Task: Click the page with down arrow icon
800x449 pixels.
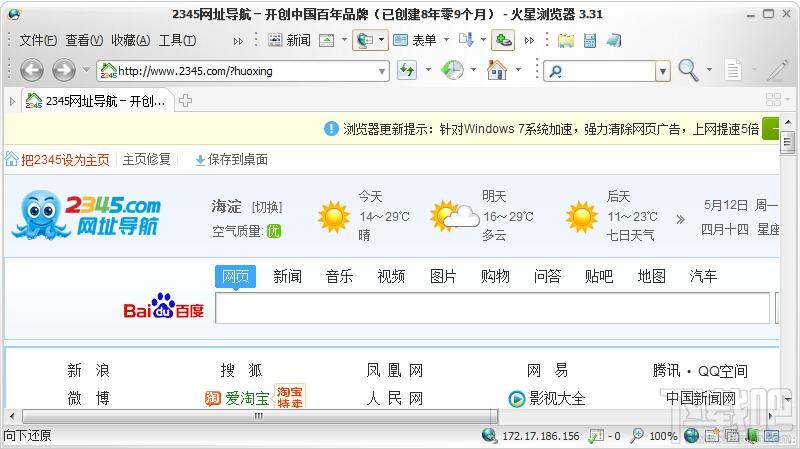Action: coord(466,40)
